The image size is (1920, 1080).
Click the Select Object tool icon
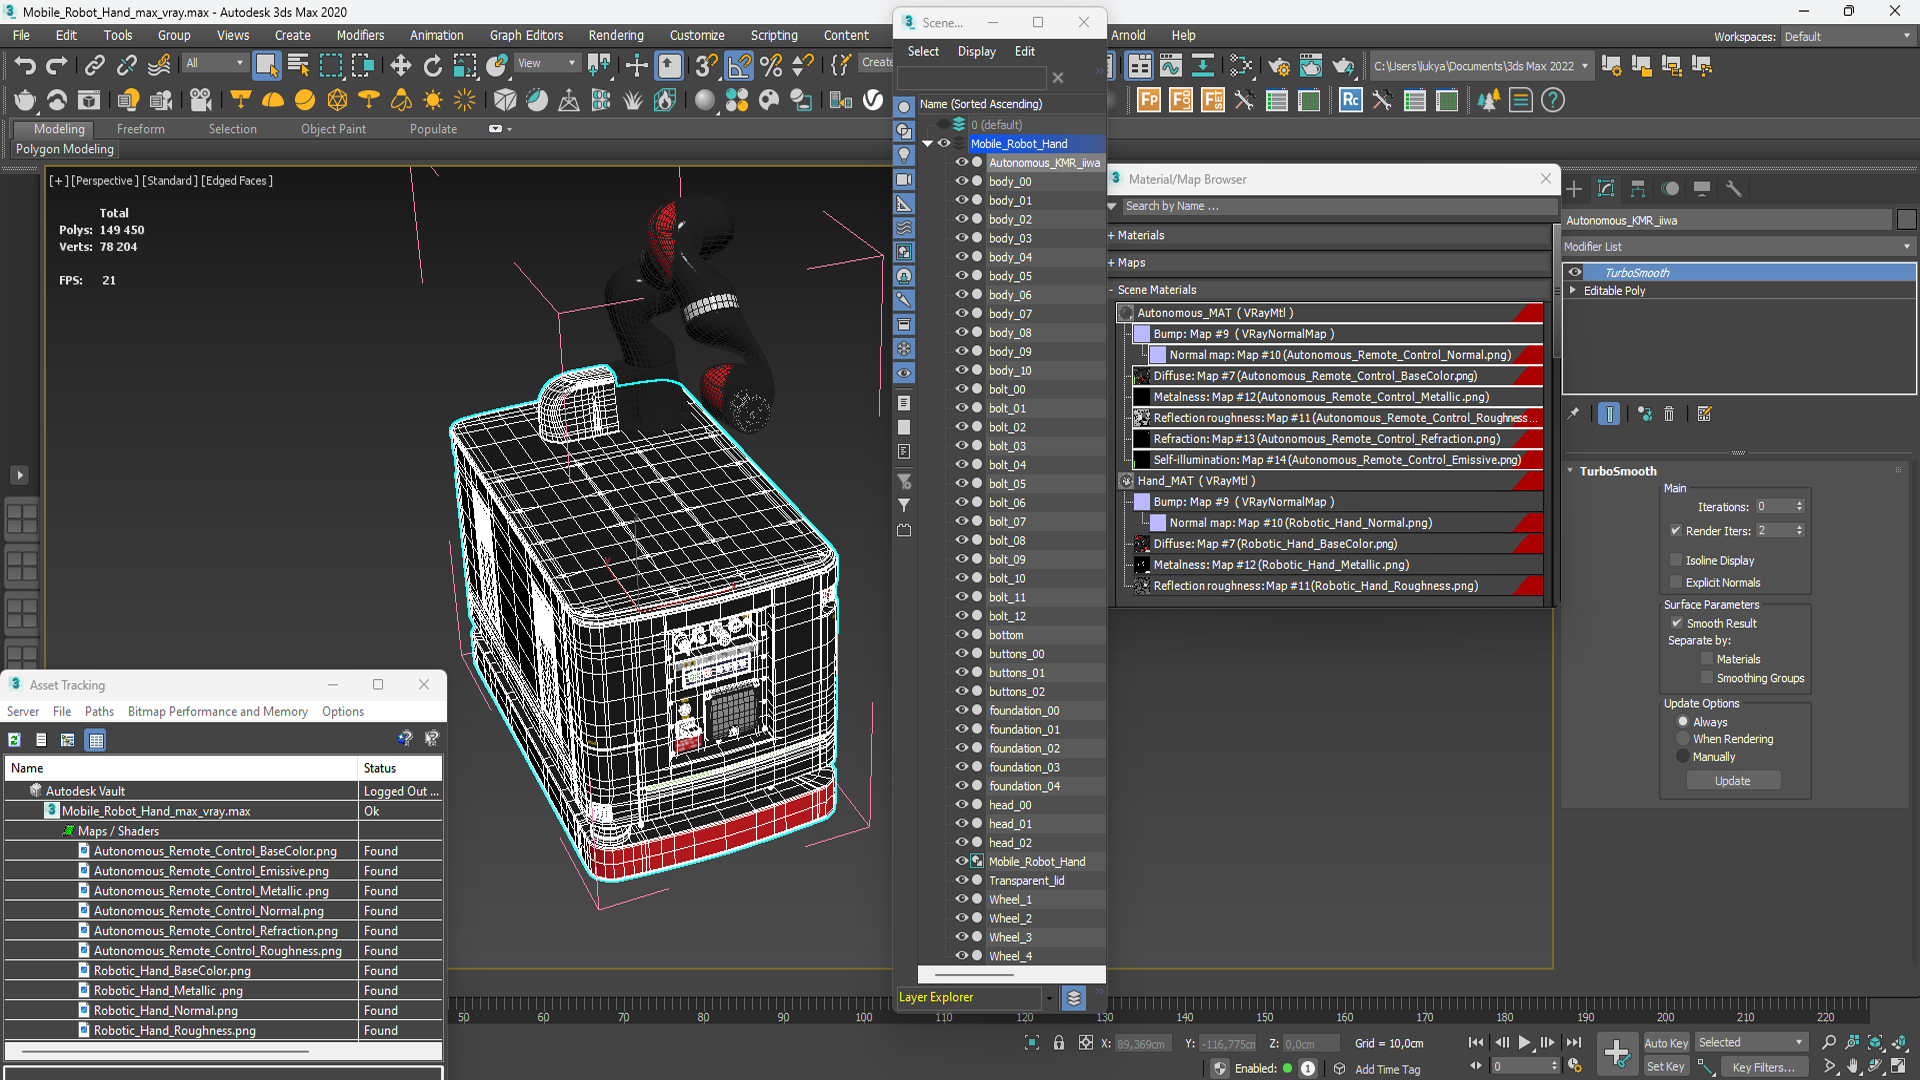click(266, 66)
